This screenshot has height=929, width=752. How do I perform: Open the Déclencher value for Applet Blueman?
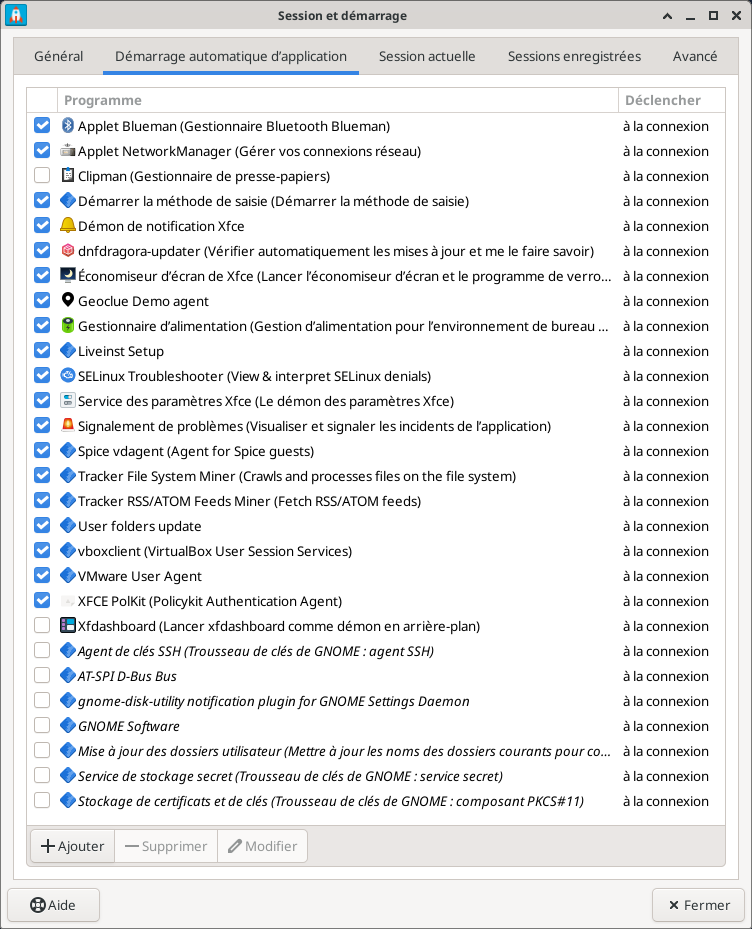[x=665, y=126]
